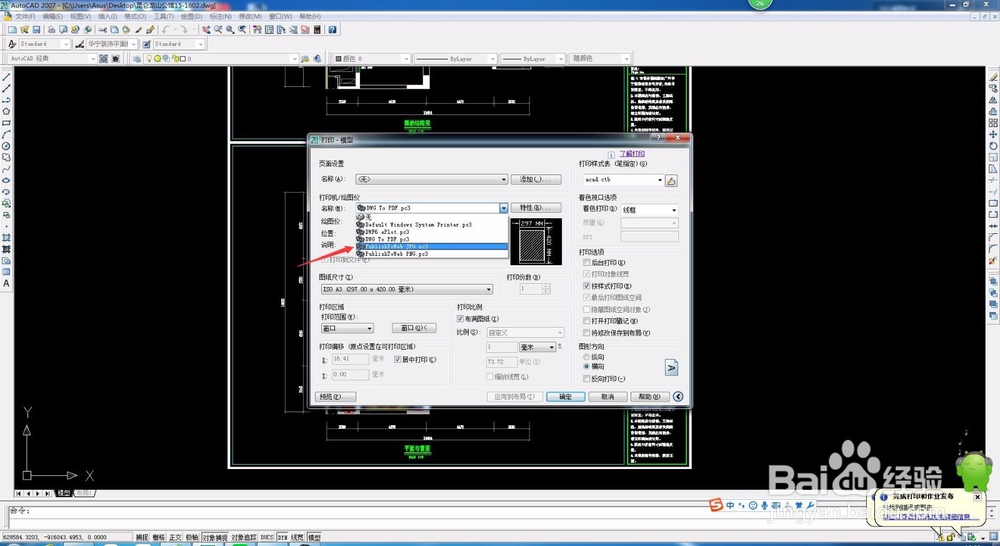Open the 文件(F) menu

[25, 16]
